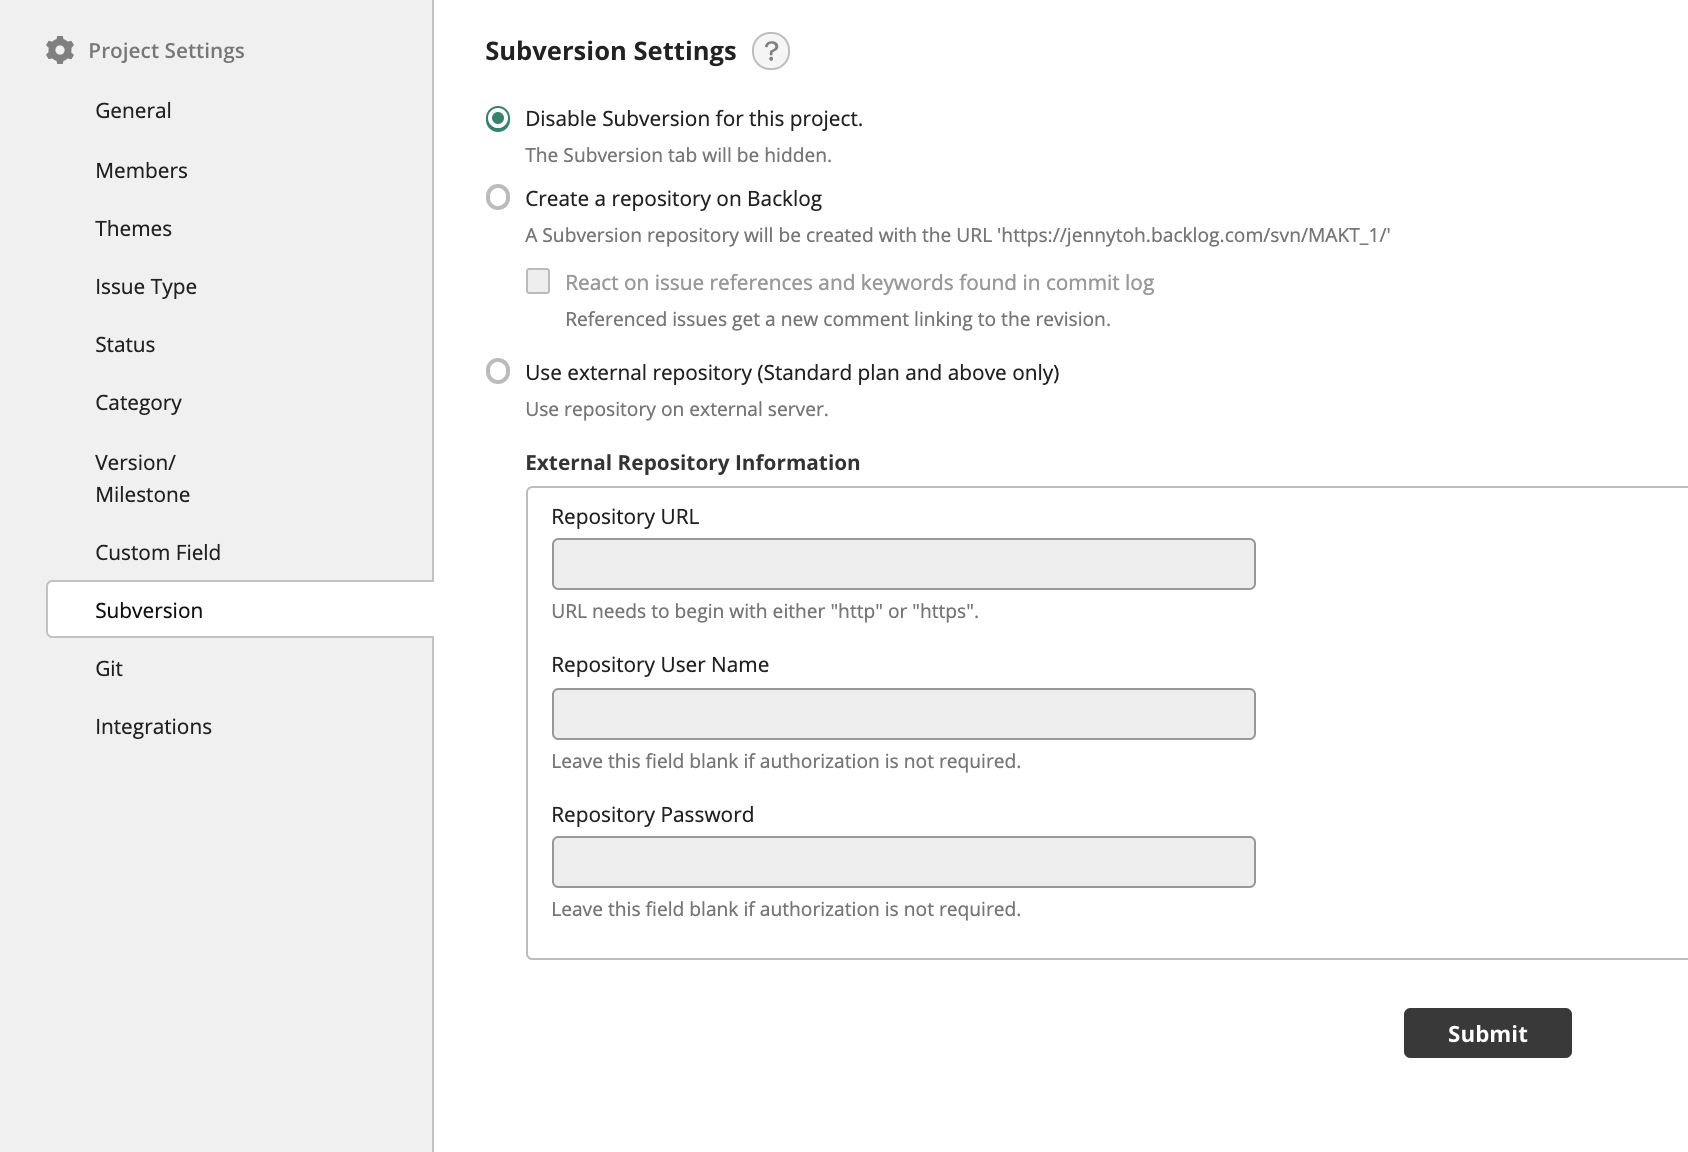Go to Status settings
This screenshot has width=1688, height=1152.
(x=125, y=344)
